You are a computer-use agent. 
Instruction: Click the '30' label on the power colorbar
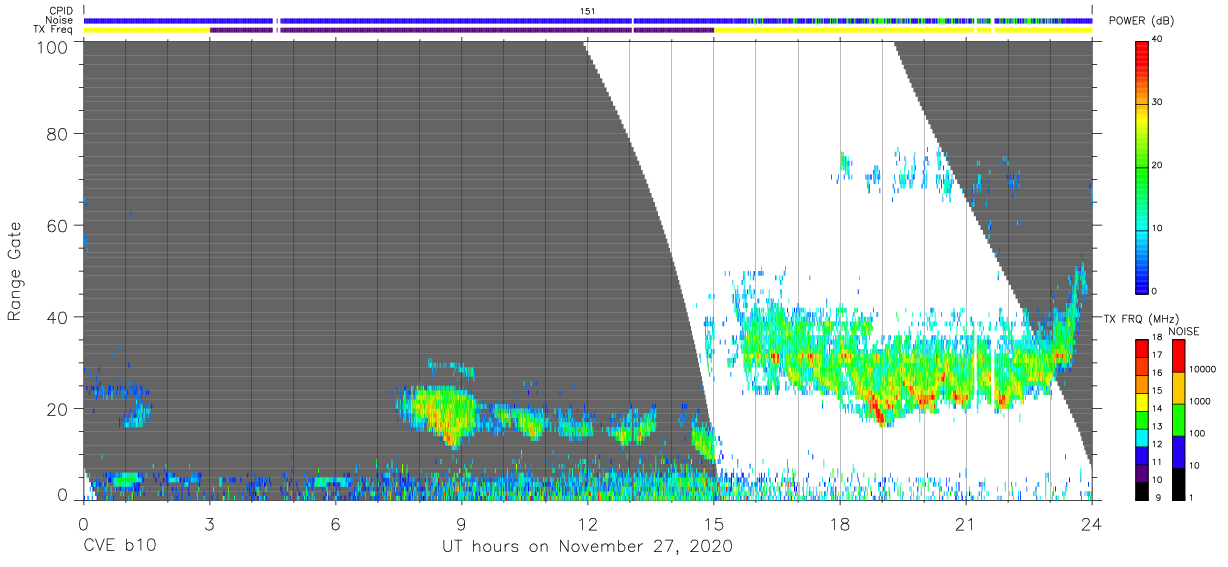pyautogui.click(x=1157, y=103)
